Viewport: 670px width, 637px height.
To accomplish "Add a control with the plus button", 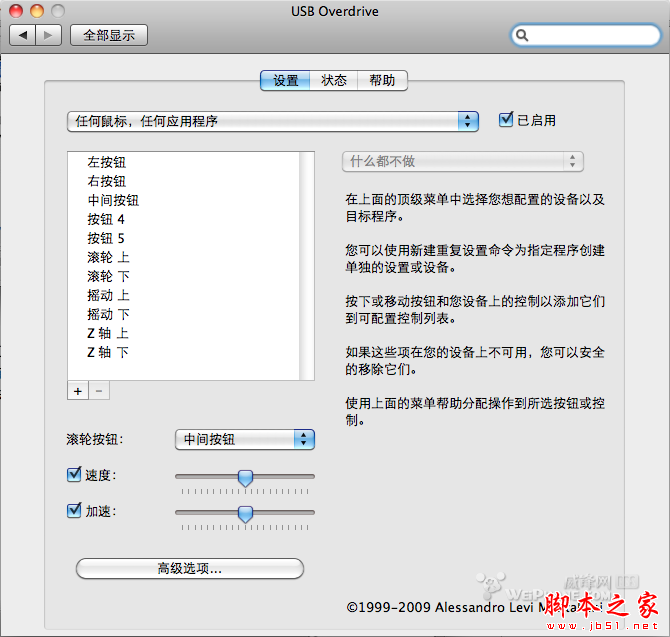I will point(78,391).
